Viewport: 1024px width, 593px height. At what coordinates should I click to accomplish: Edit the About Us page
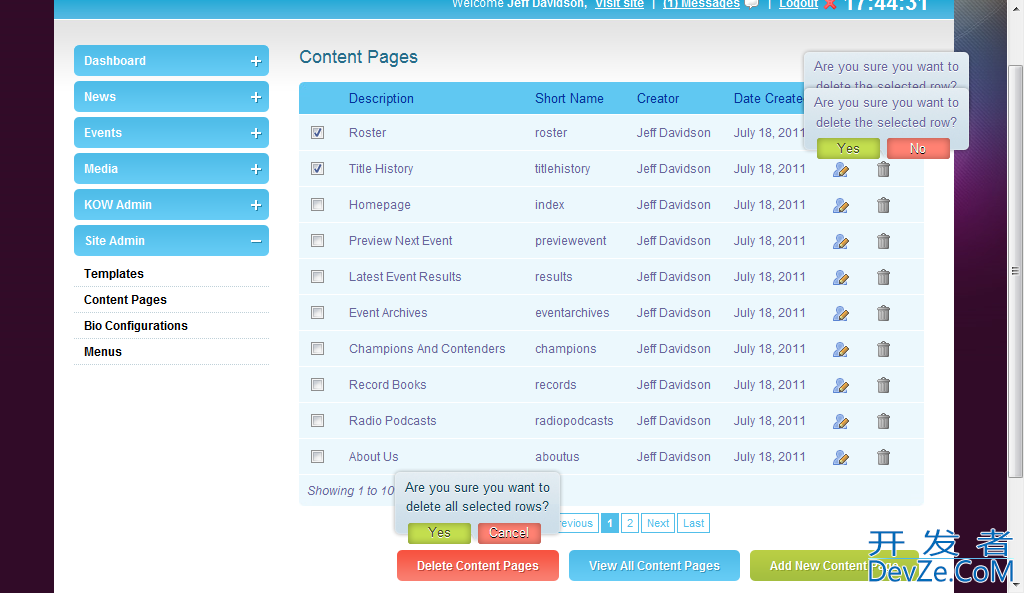[x=840, y=457]
